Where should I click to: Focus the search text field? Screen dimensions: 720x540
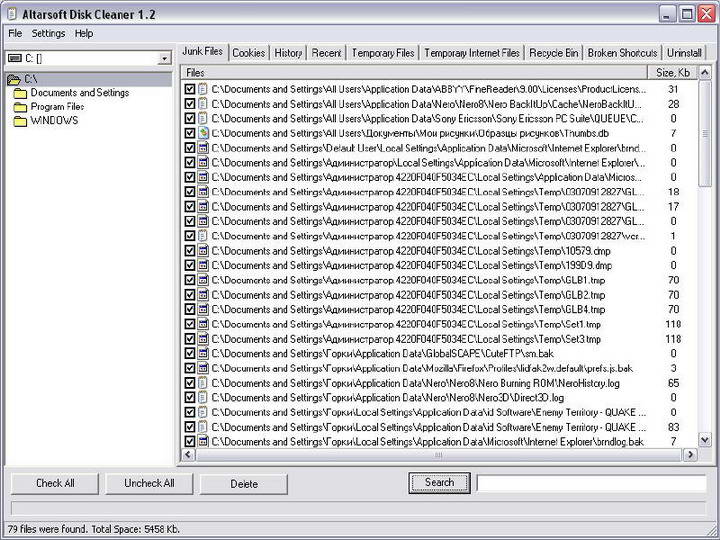point(591,483)
